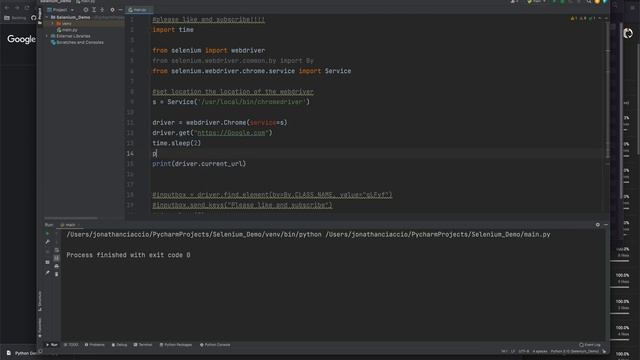The height and width of the screenshot is (360, 640).
Task: Hide the Run panel with the minus icon
Action: pos(606,225)
